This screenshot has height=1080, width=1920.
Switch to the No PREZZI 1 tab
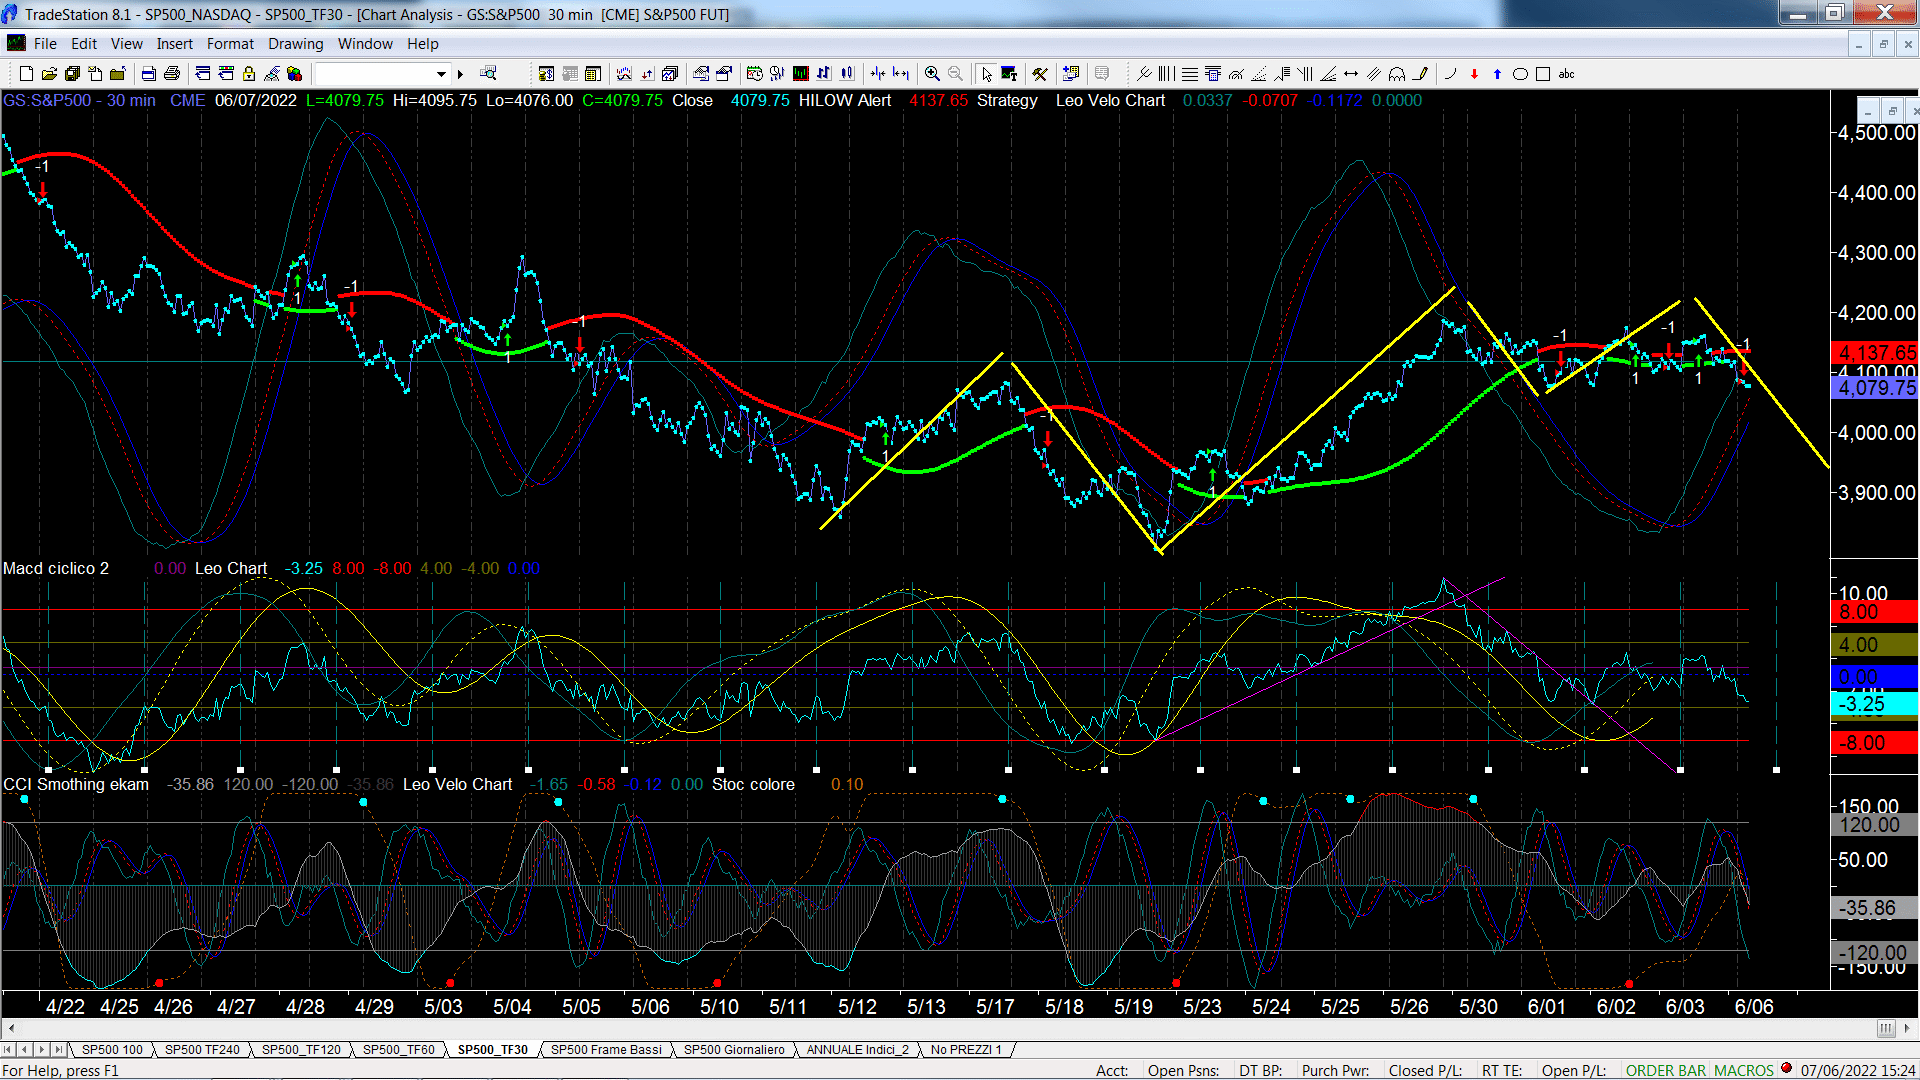[x=966, y=1050]
